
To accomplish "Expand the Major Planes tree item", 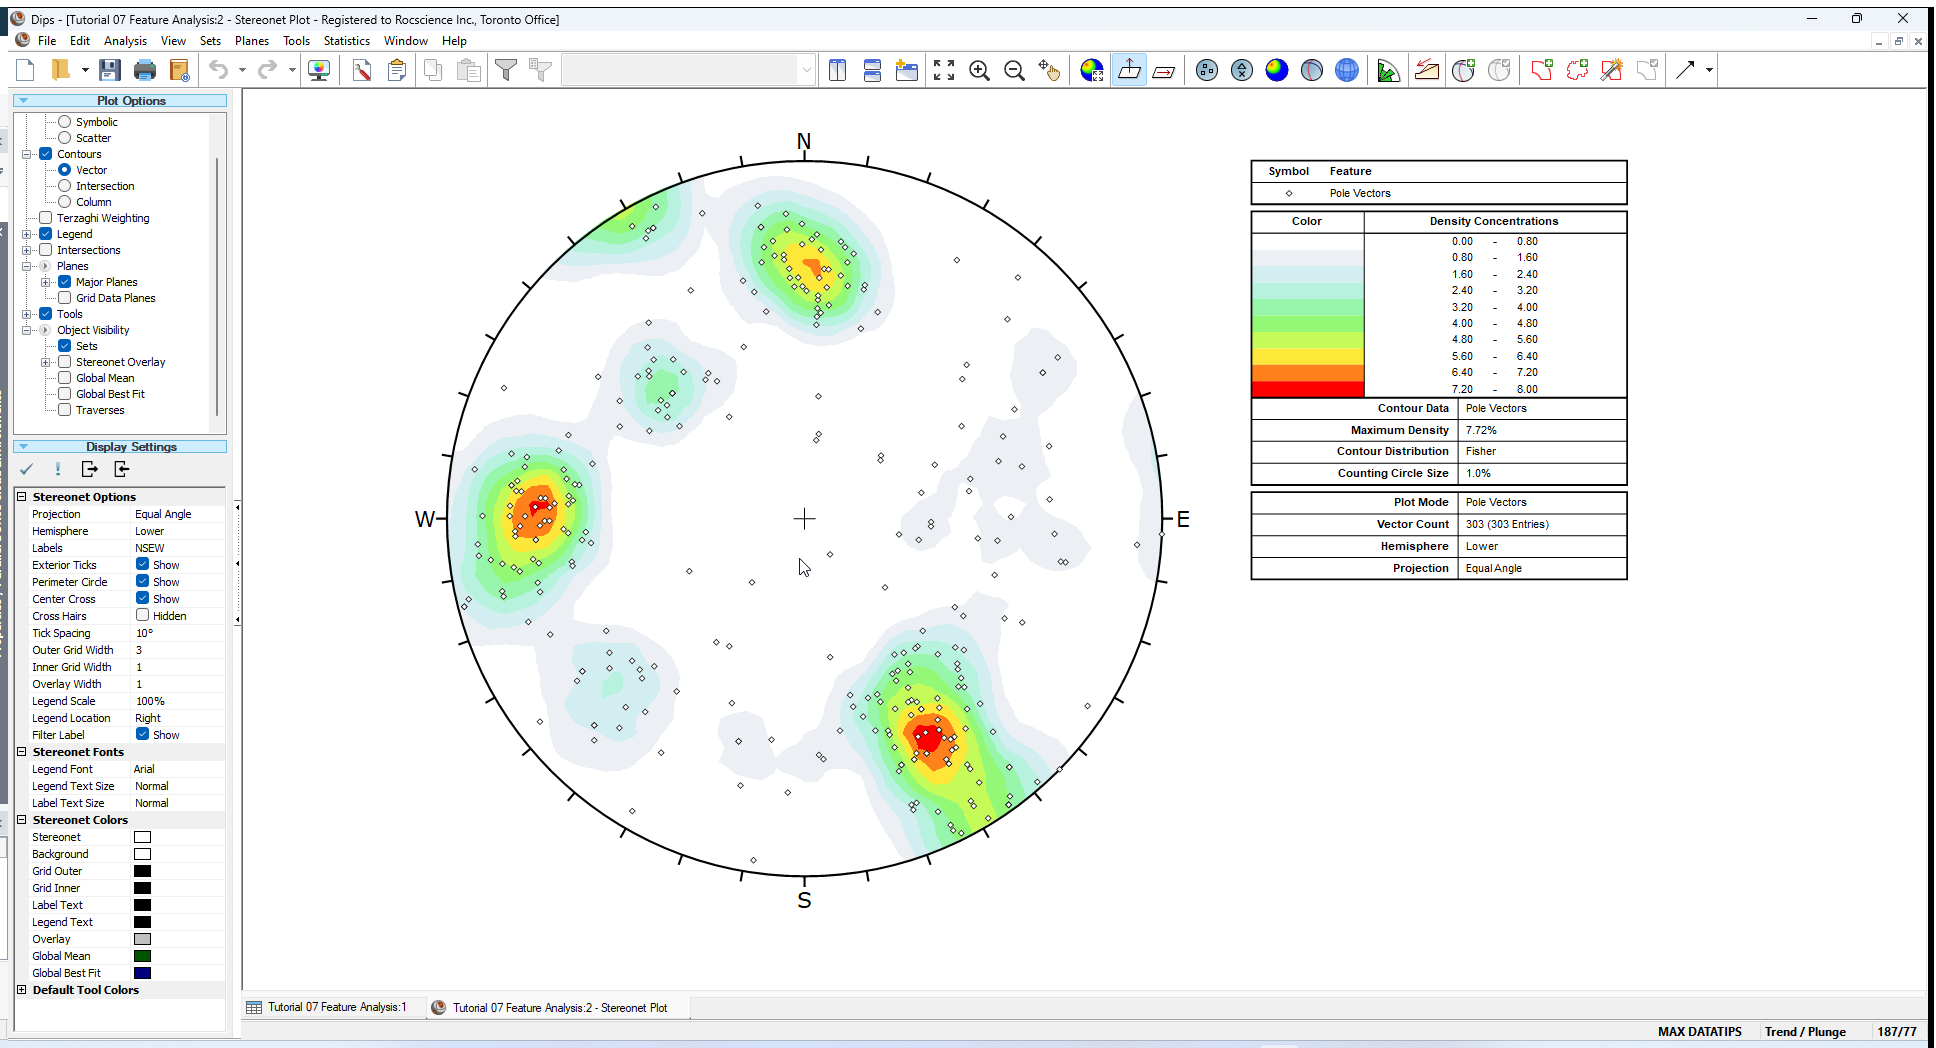I will coord(46,281).
